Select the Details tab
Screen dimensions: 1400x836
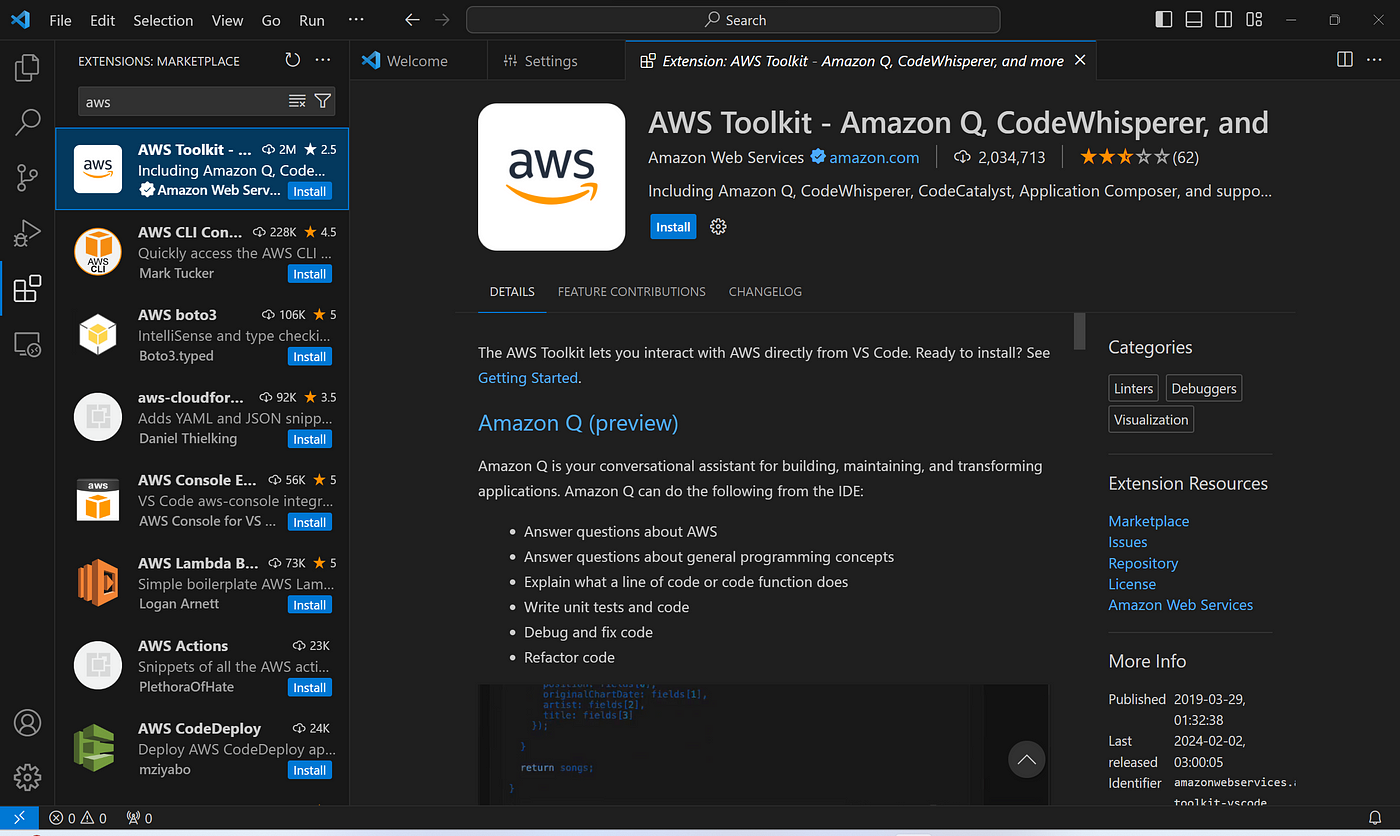click(x=512, y=292)
